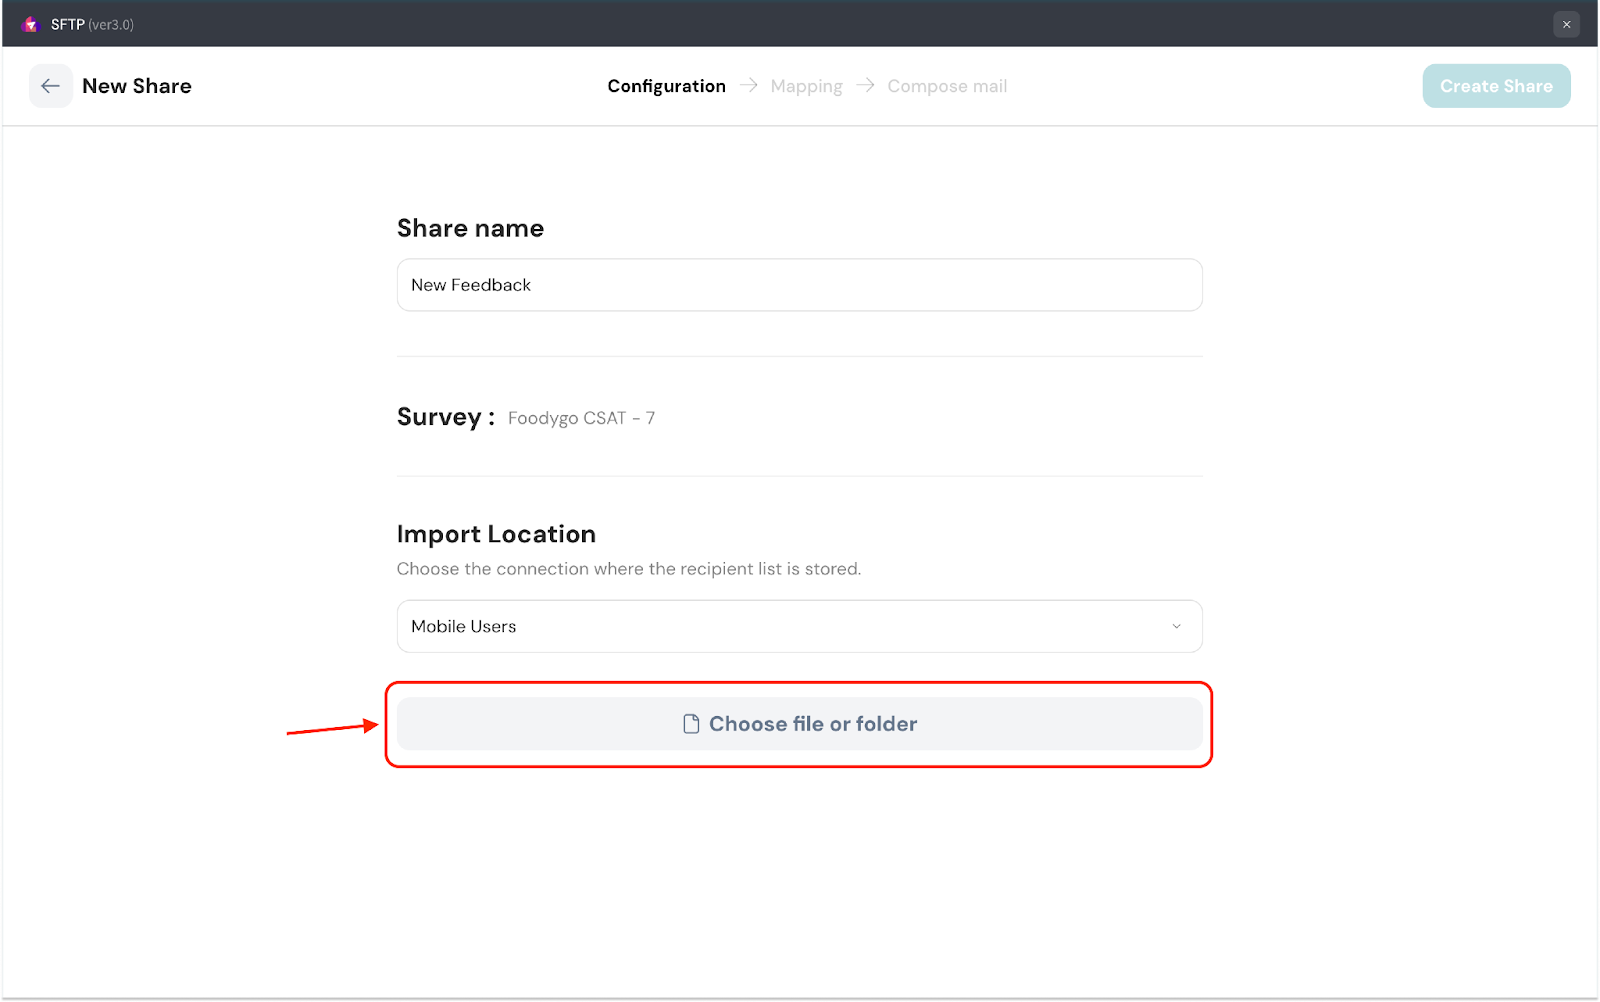This screenshot has height=1002, width=1600.
Task: Click the file icon in Choose file button
Action: click(690, 724)
